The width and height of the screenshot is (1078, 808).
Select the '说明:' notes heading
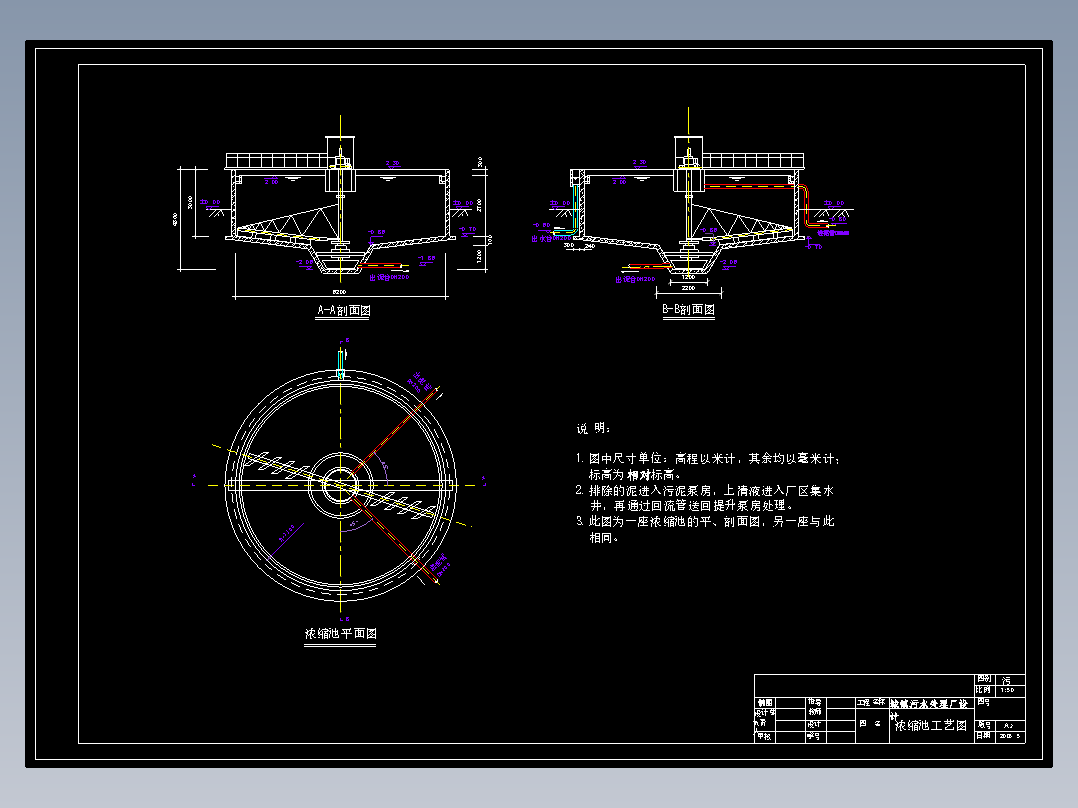coord(594,428)
